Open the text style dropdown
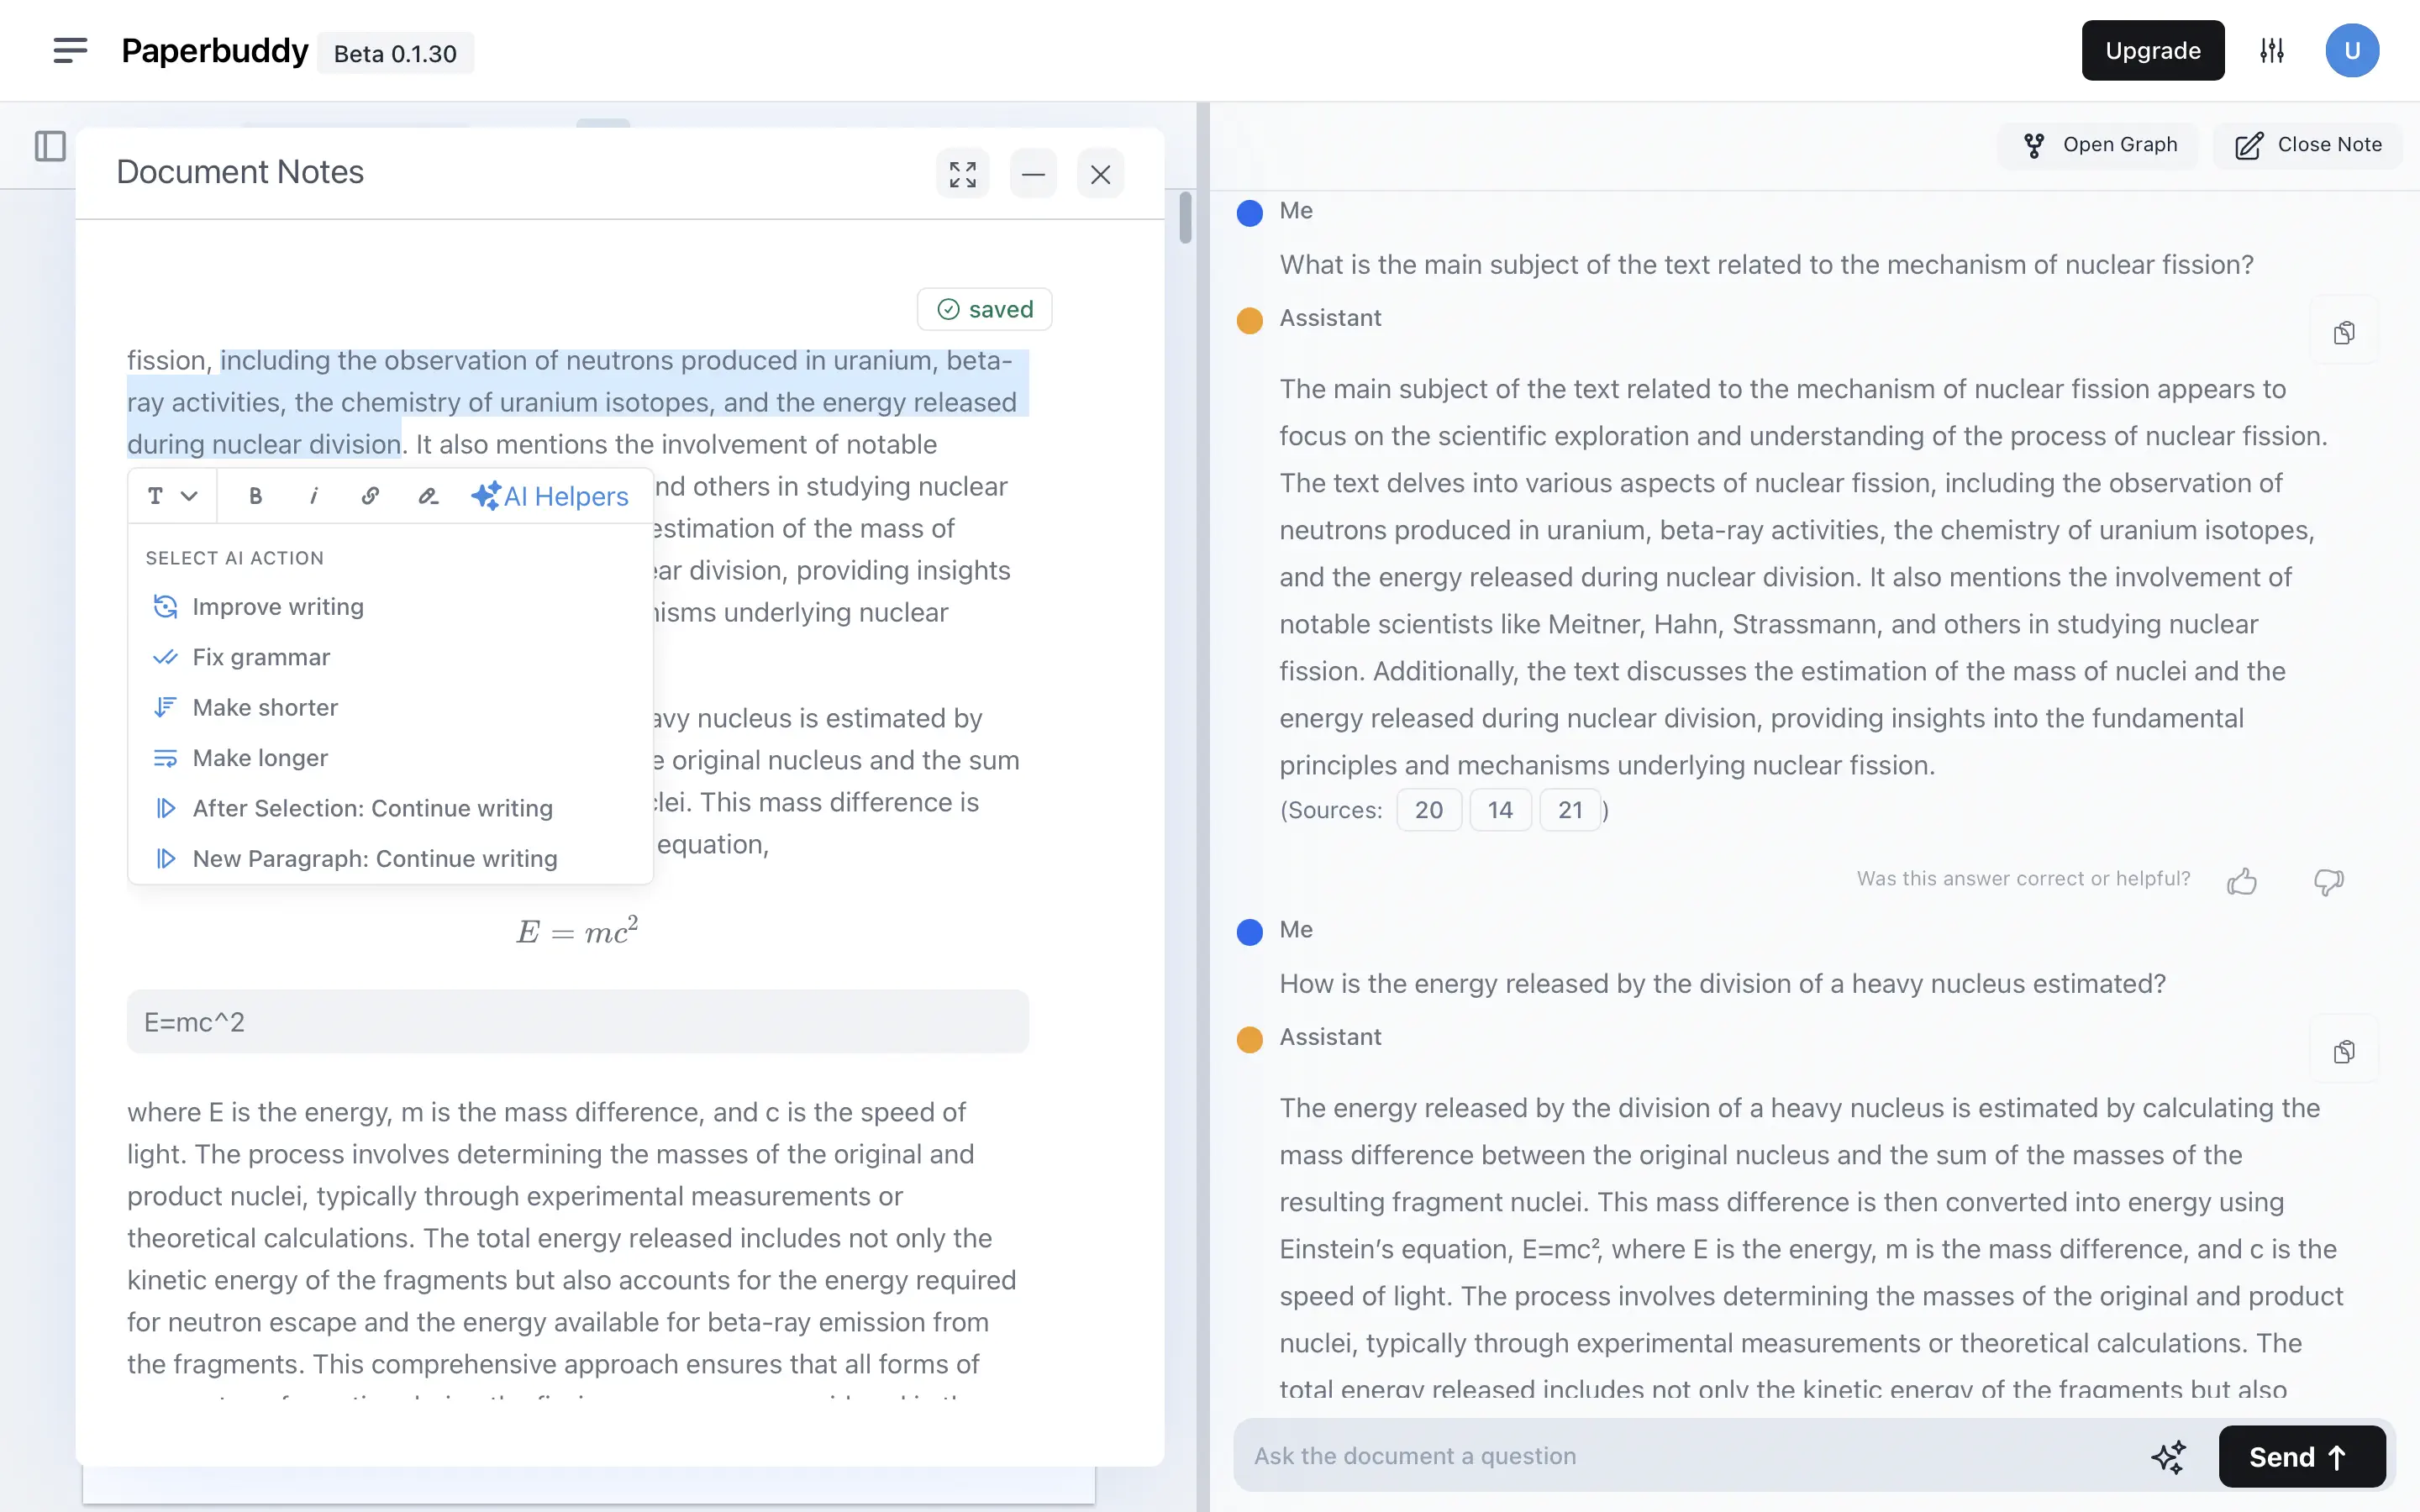The width and height of the screenshot is (2420, 1512). (170, 496)
